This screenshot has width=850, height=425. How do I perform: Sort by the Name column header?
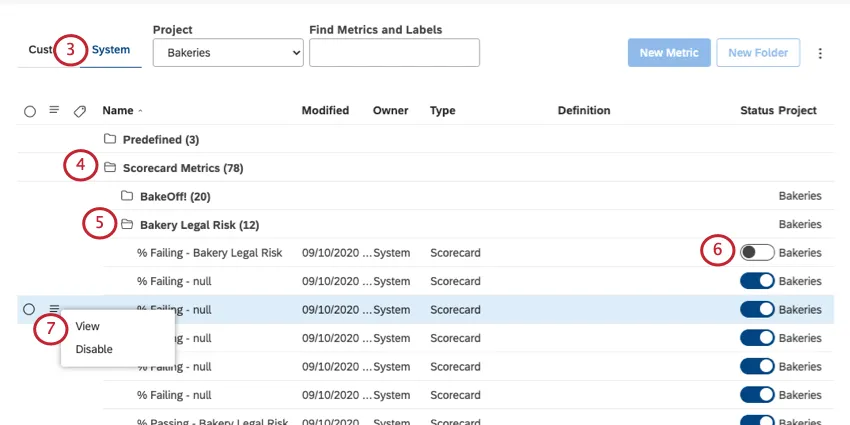click(118, 110)
